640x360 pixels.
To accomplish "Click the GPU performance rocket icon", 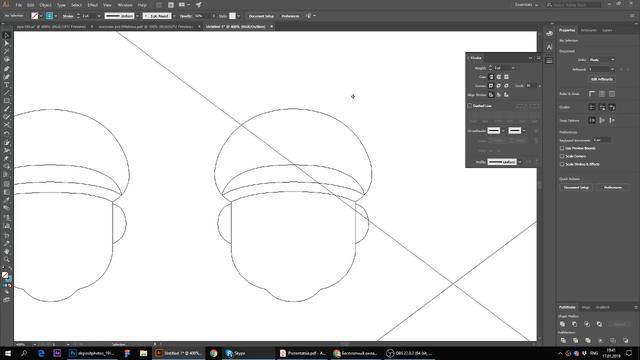I will 198,5.
